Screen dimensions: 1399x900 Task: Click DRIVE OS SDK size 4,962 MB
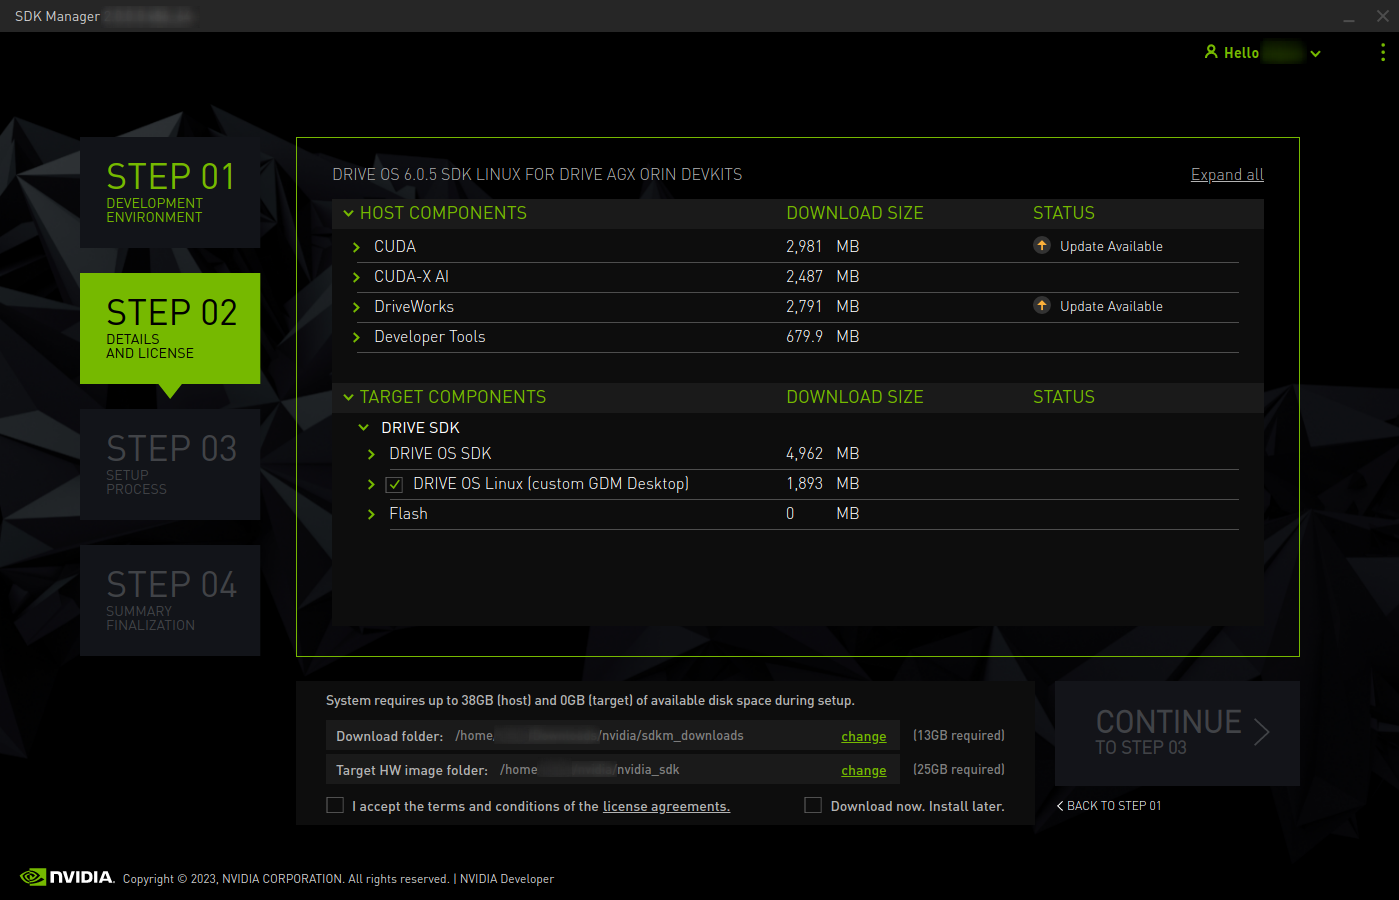[x=822, y=453]
